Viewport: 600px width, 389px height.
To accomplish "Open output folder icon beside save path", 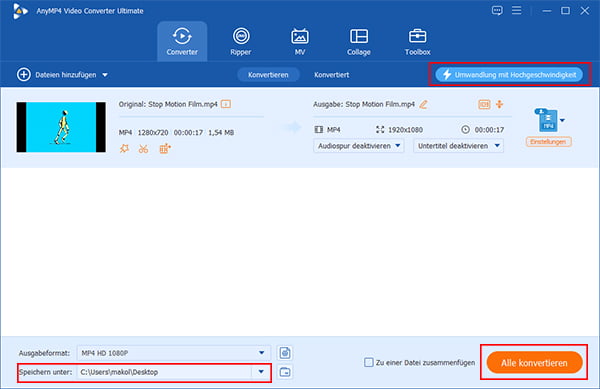I will [x=285, y=372].
